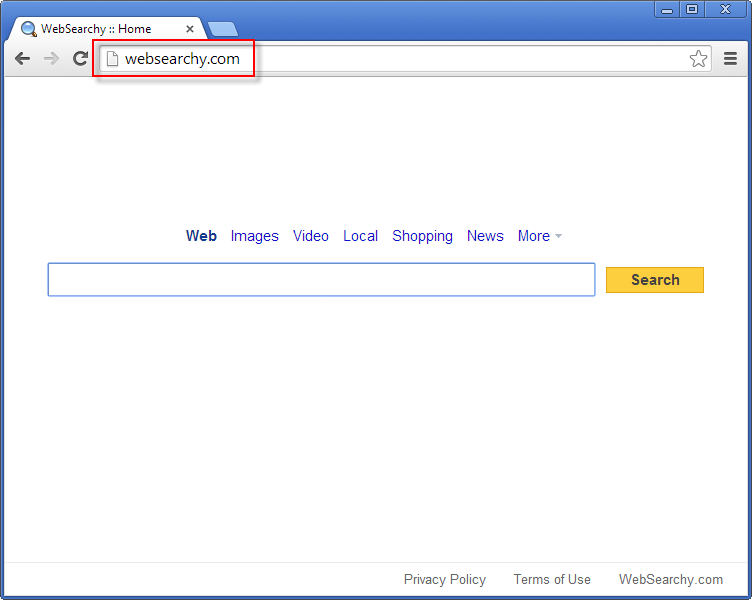Switch to Images search
Image resolution: width=752 pixels, height=600 pixels.
254,236
